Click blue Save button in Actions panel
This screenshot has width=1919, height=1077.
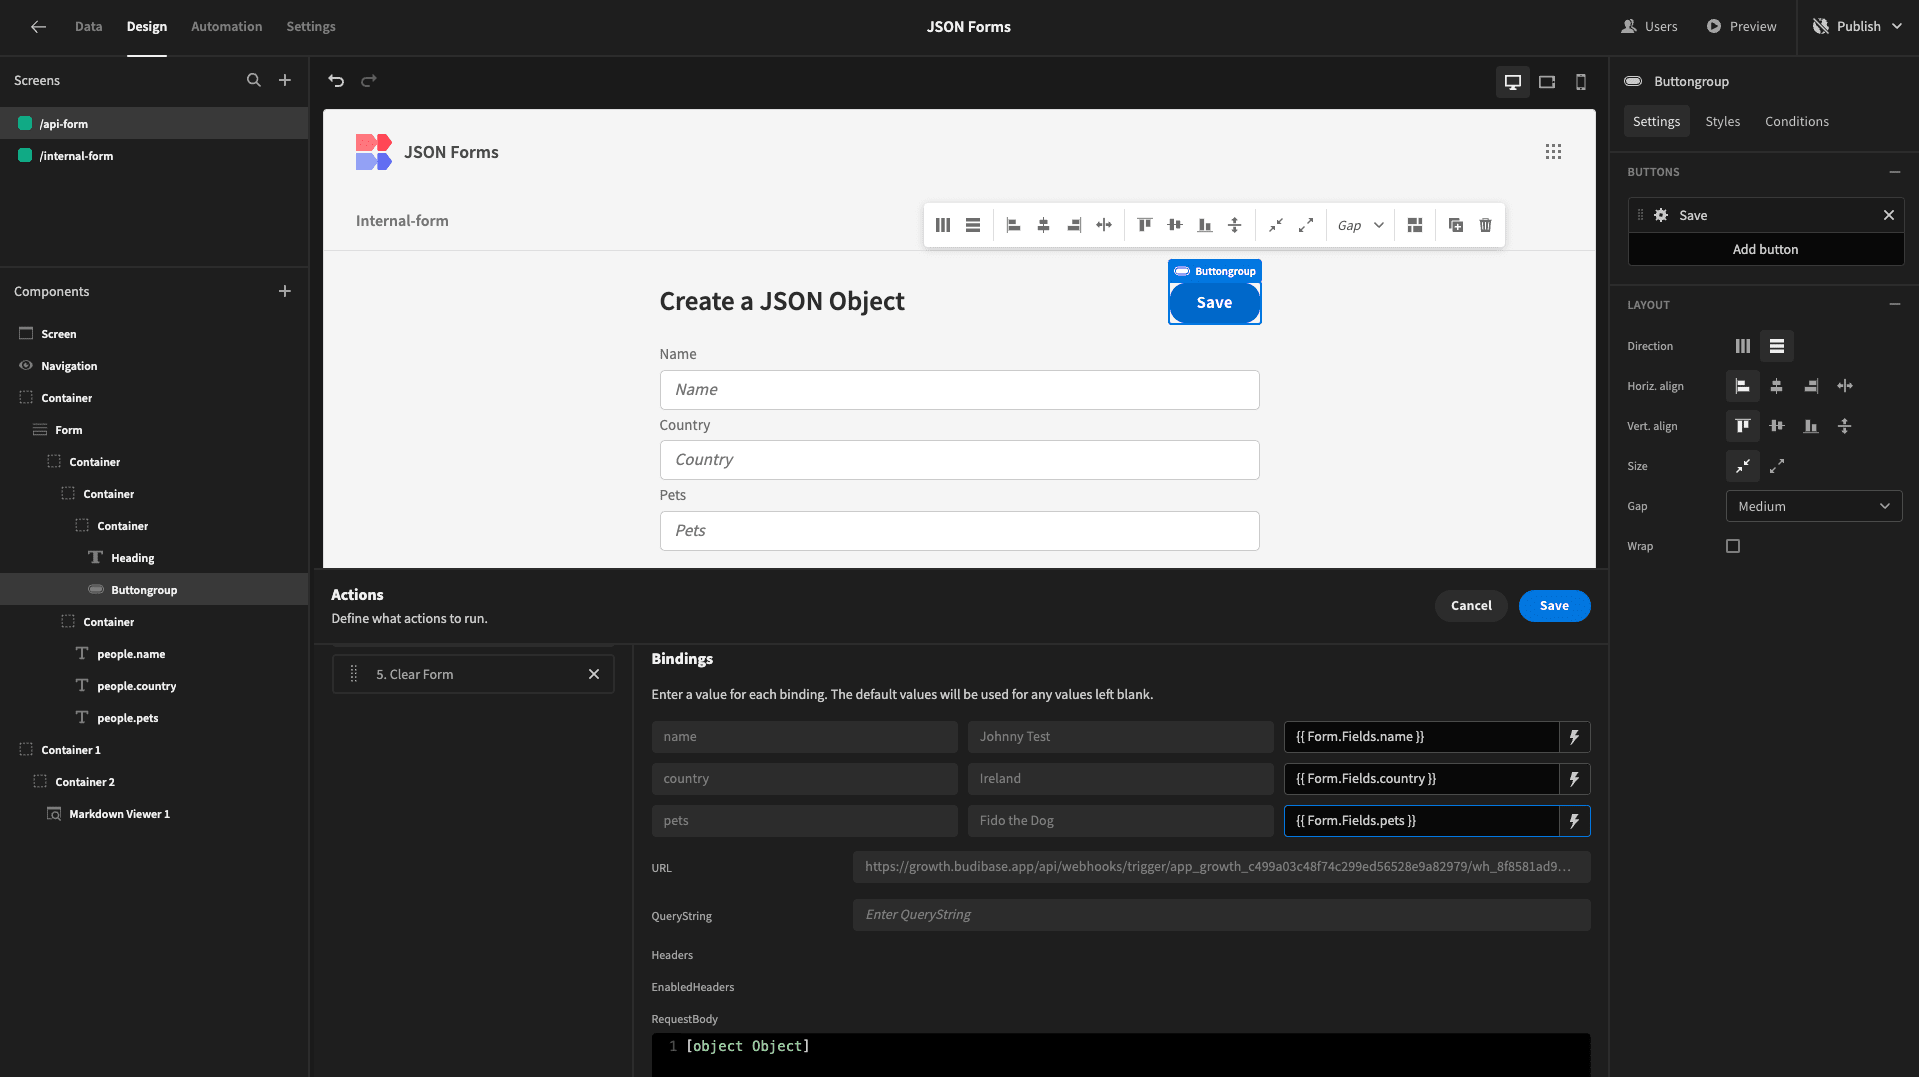1554,606
